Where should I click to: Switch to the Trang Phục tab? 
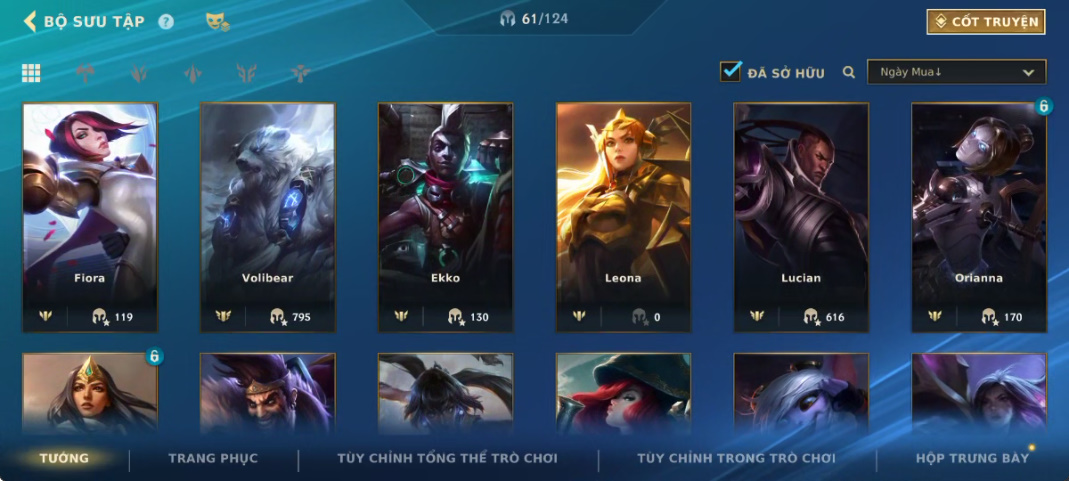(x=213, y=459)
